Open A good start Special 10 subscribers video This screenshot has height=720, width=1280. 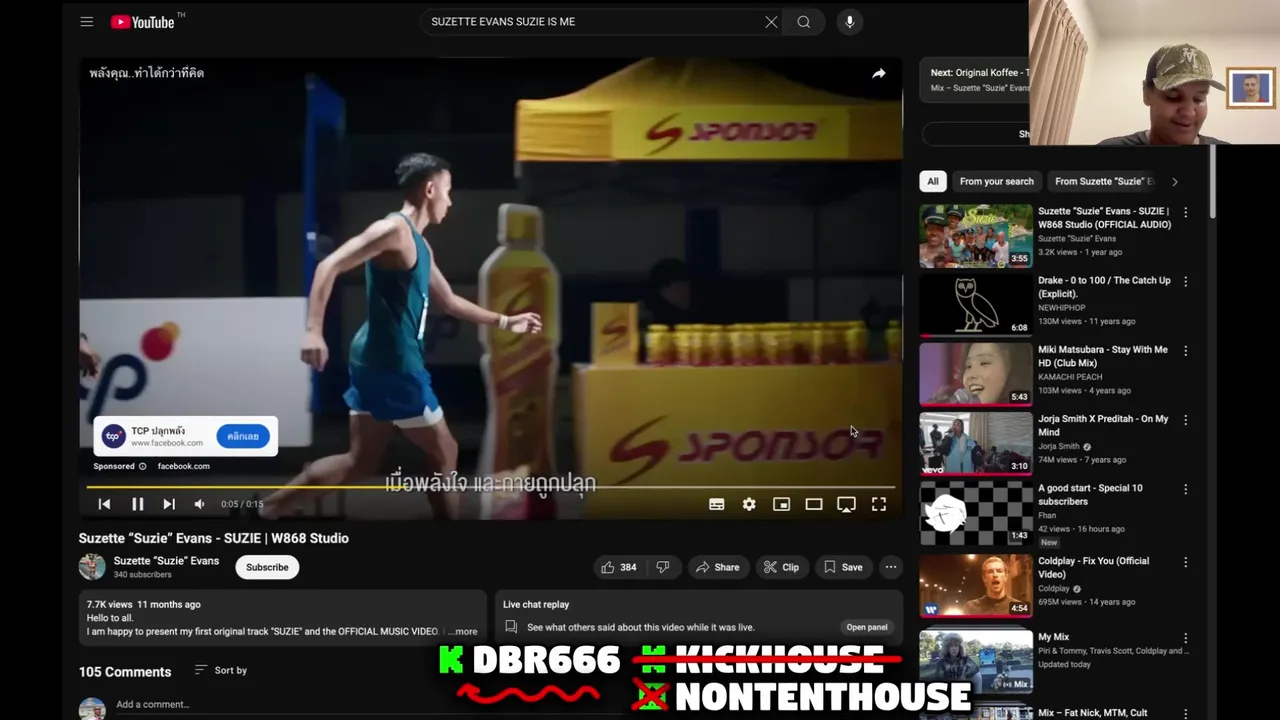click(x=976, y=513)
